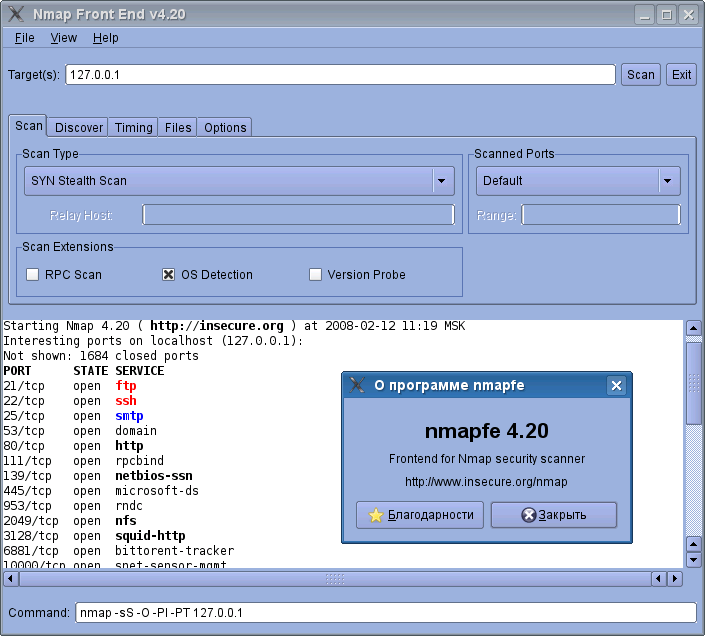Click the rndc service entry

129,506
